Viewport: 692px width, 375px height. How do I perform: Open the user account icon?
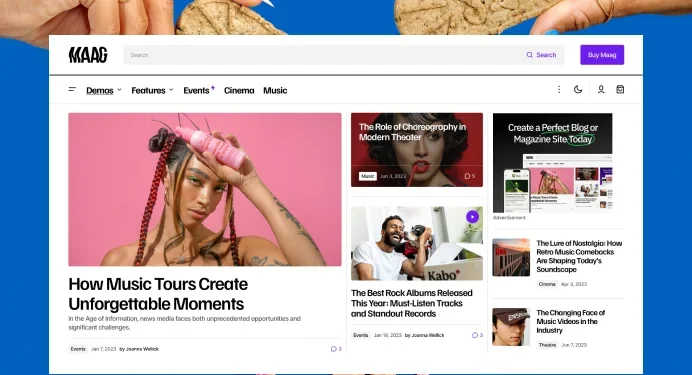click(x=601, y=90)
